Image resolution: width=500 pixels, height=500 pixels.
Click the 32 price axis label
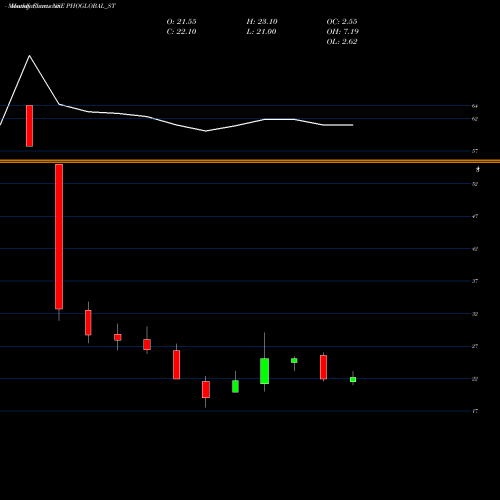(475, 314)
